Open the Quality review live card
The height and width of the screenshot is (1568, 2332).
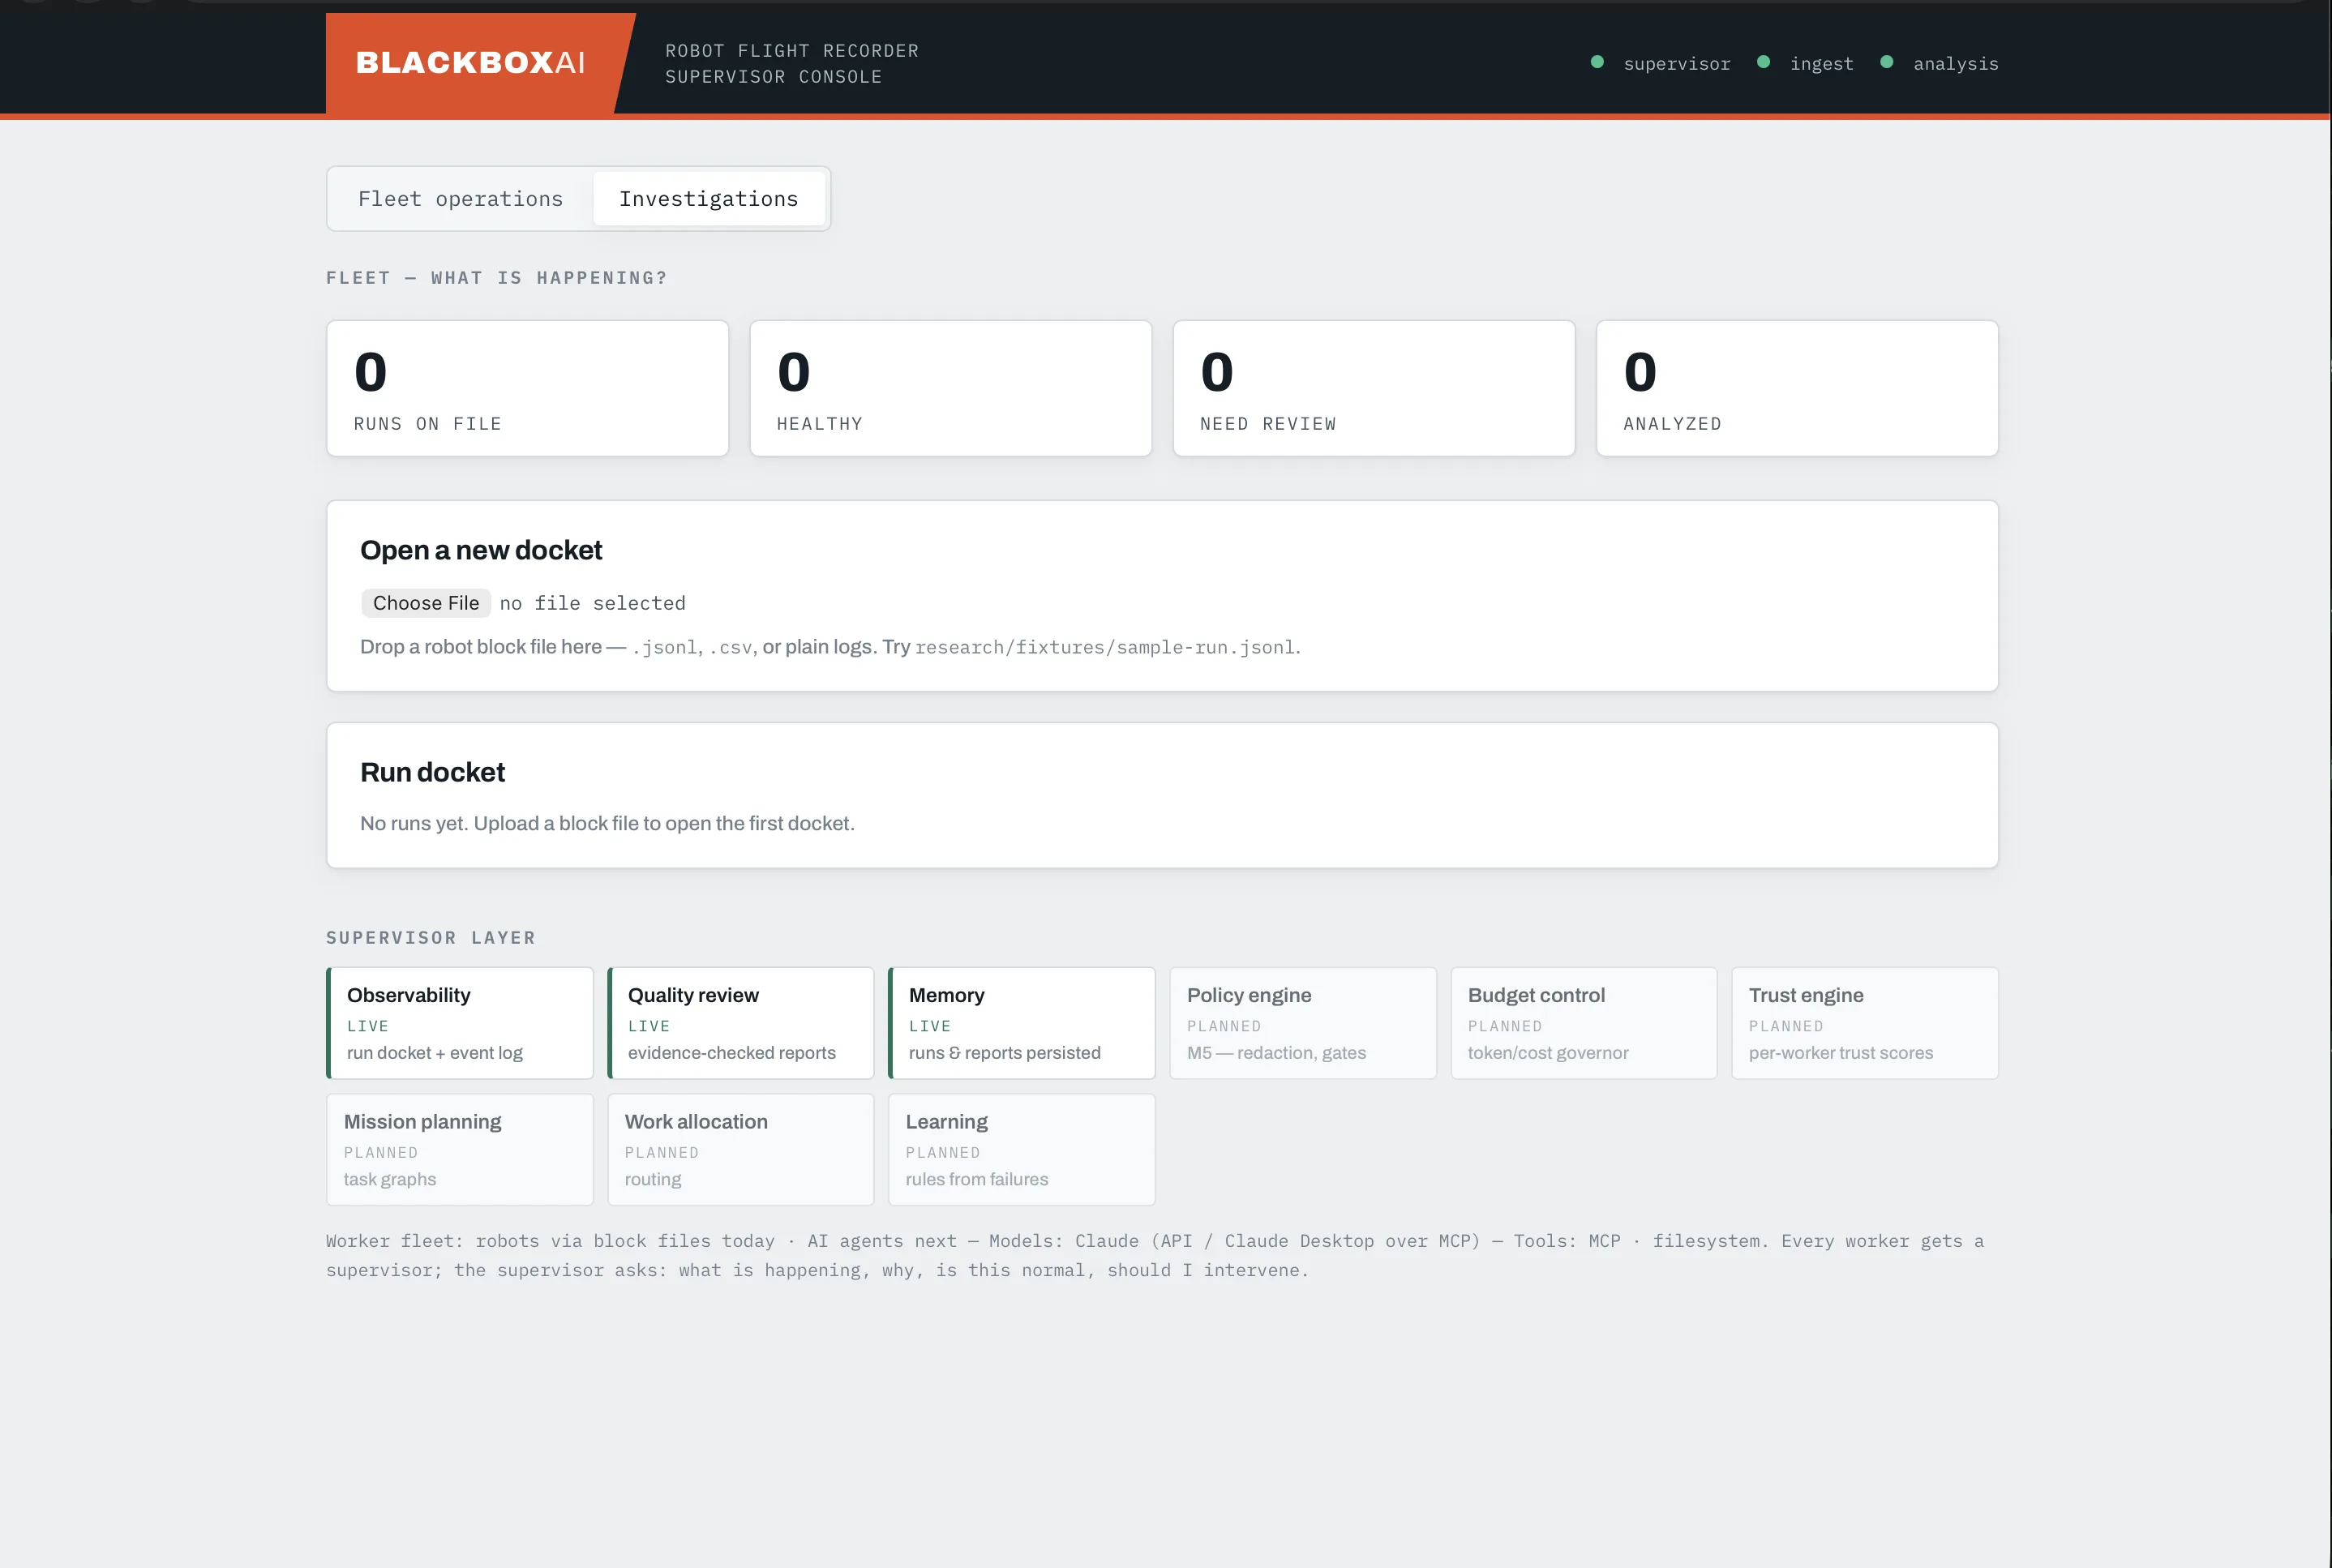pyautogui.click(x=741, y=1023)
